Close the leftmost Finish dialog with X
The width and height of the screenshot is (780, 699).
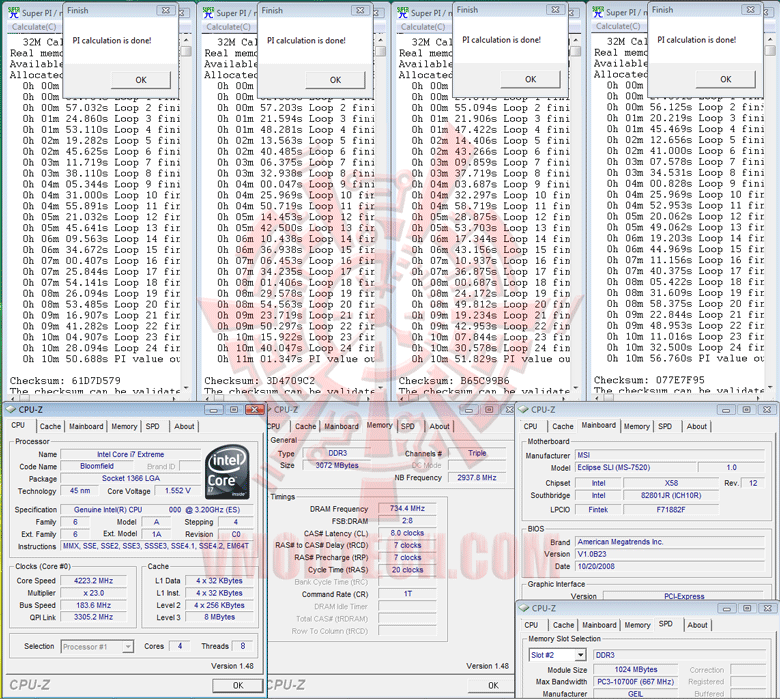(x=166, y=10)
